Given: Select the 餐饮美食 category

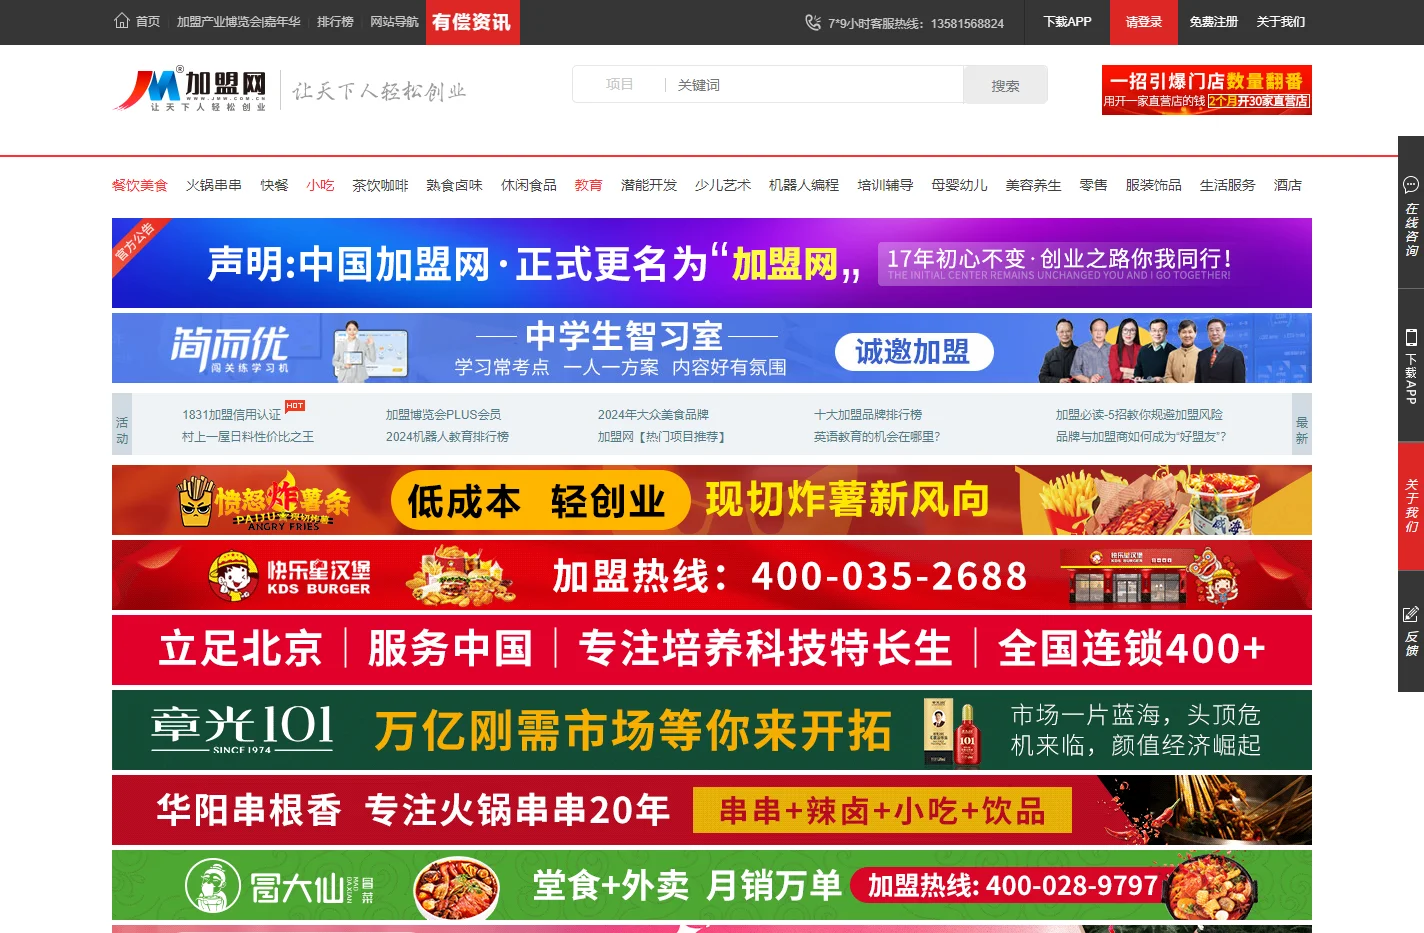Looking at the screenshot, I should [x=140, y=185].
